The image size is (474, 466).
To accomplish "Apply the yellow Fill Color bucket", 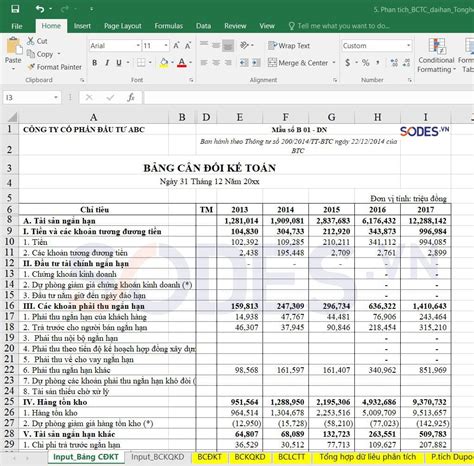I will point(164,63).
